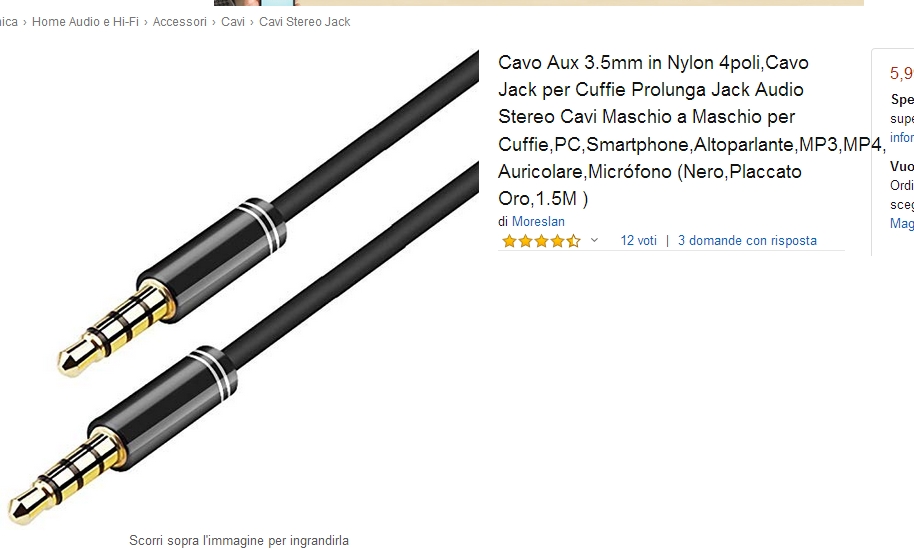This screenshot has width=914, height=549.
Task: Click 'Scorri sopra l'immagine per ingrandirla' caption
Action: pyautogui.click(x=239, y=540)
